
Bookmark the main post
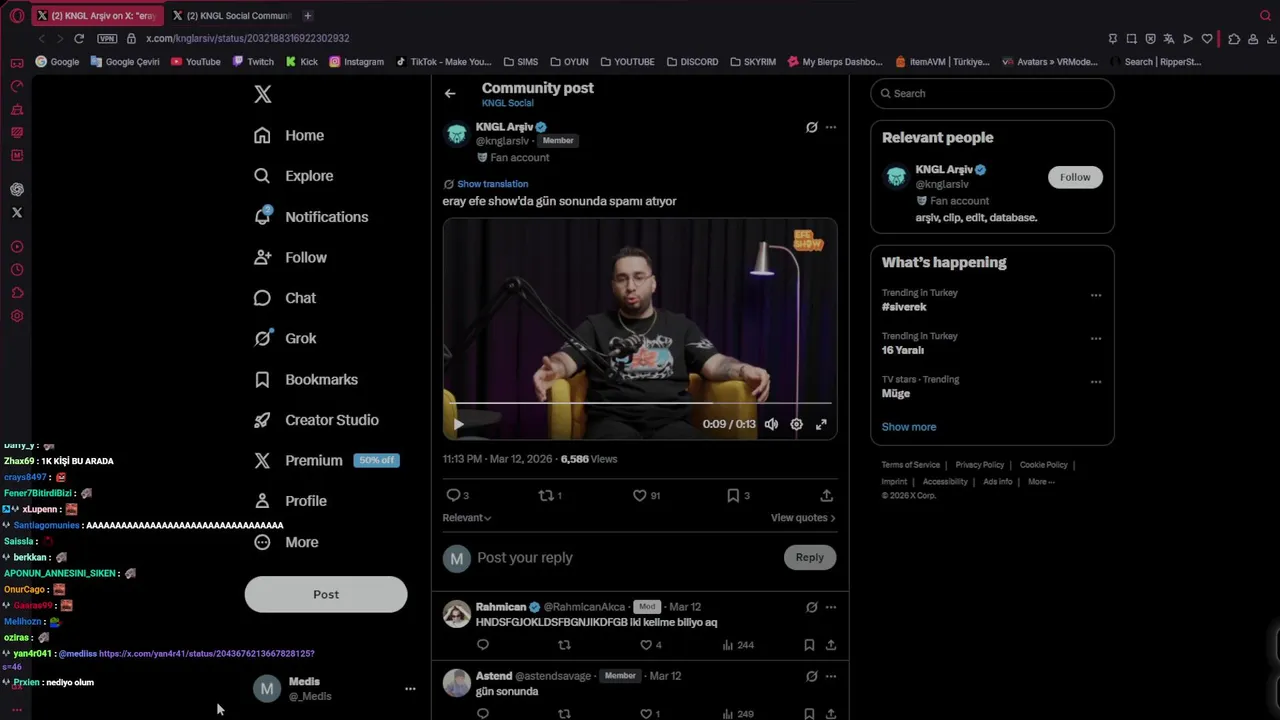[x=738, y=495]
